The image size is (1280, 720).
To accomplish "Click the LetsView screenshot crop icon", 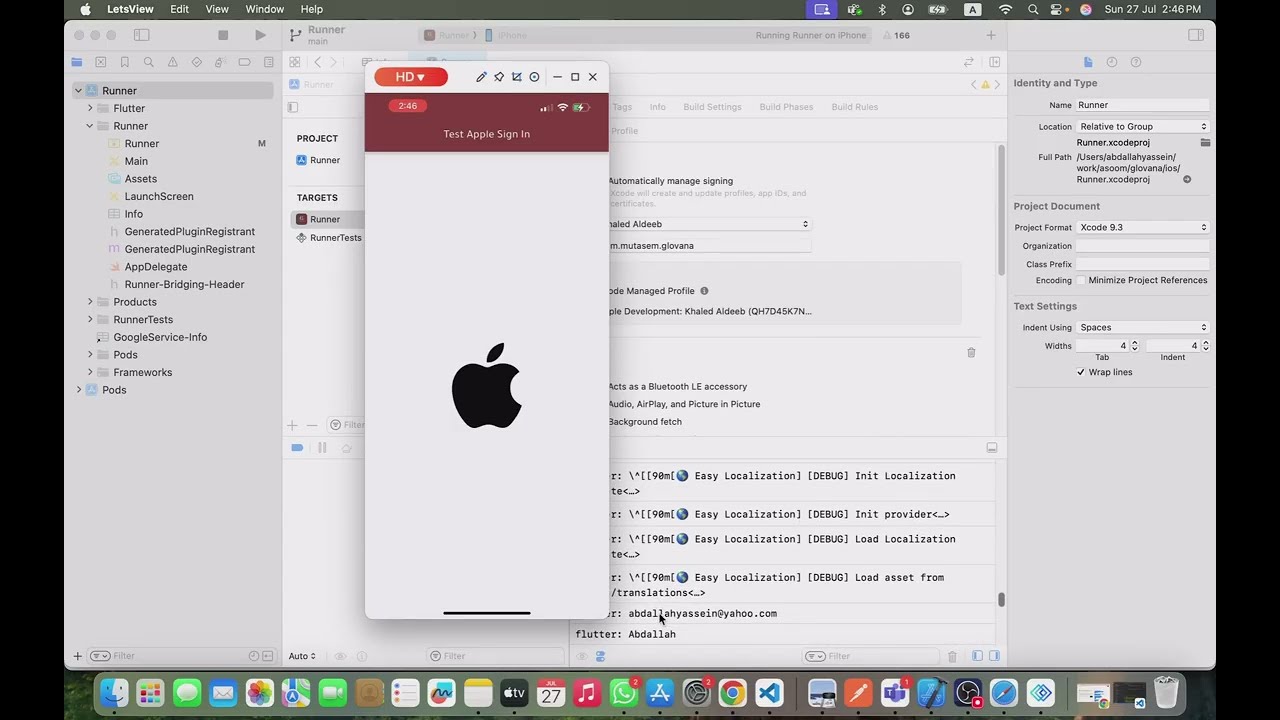I will click(x=517, y=77).
